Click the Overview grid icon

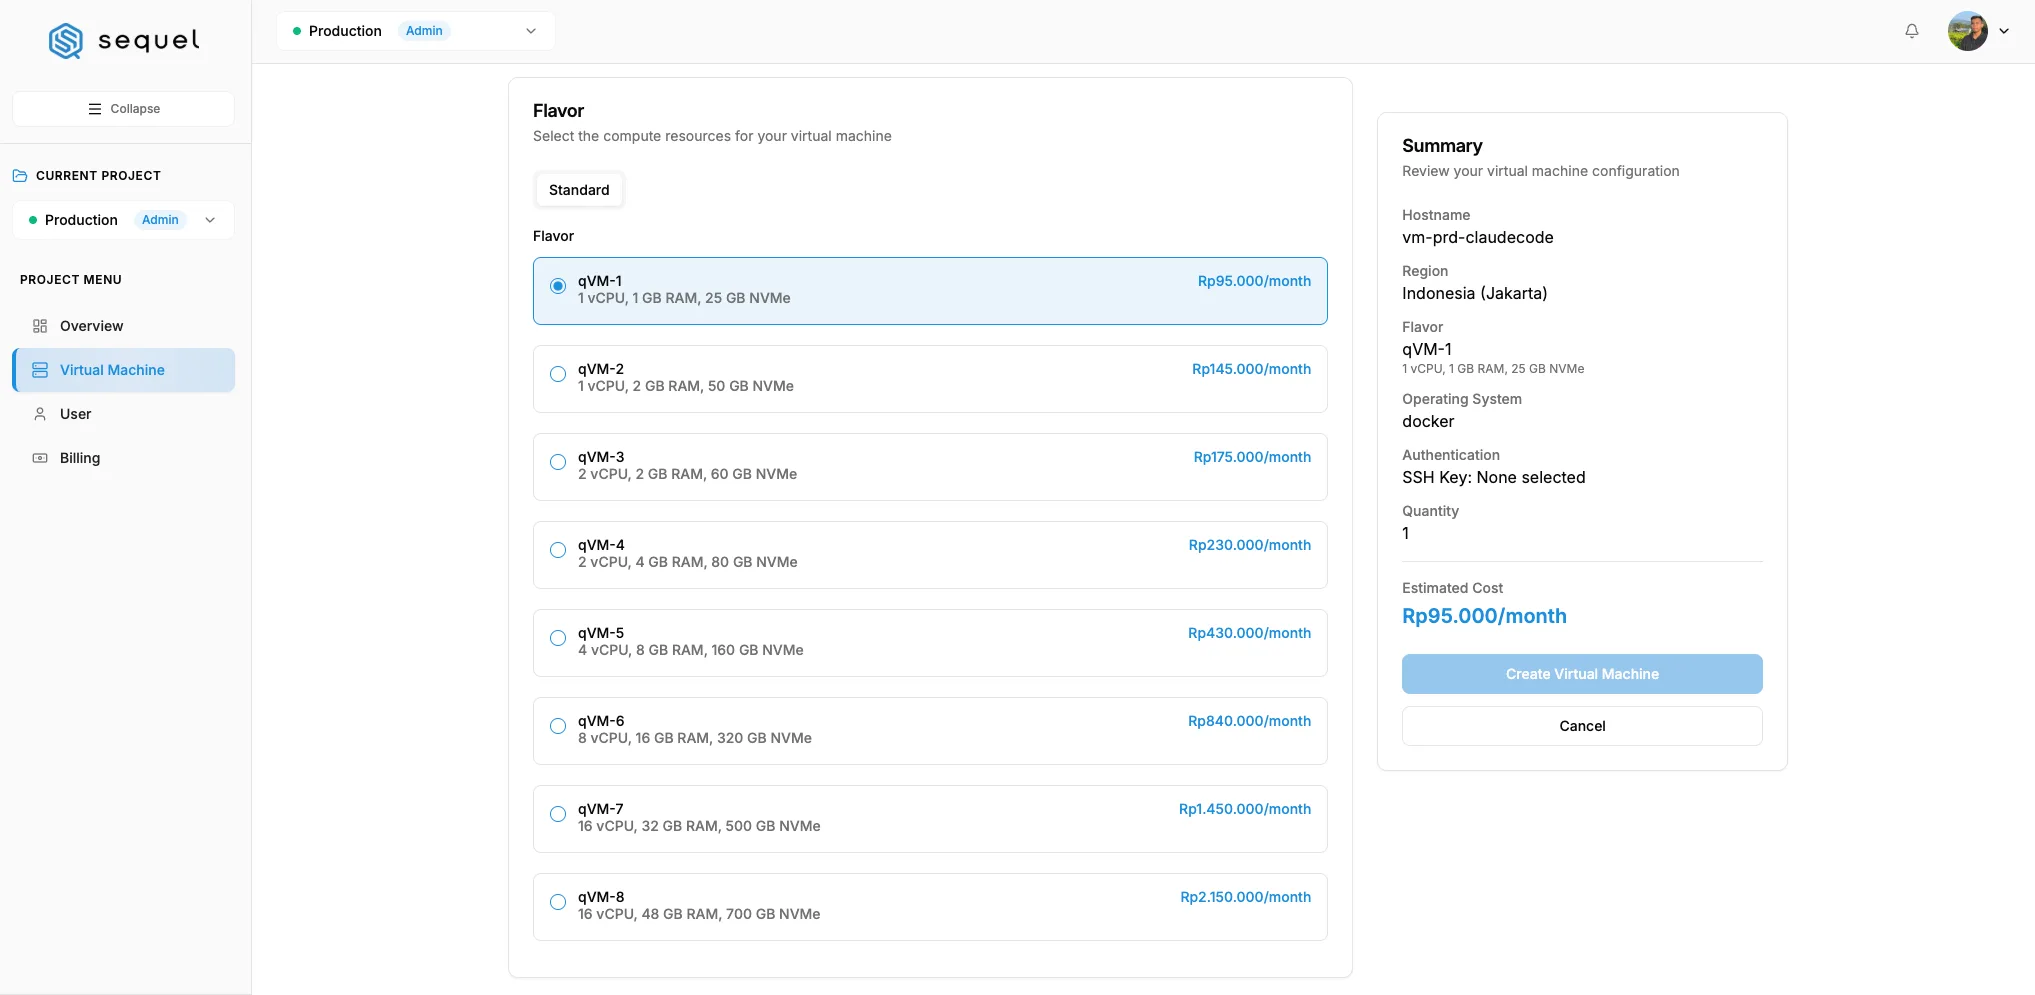[40, 326]
